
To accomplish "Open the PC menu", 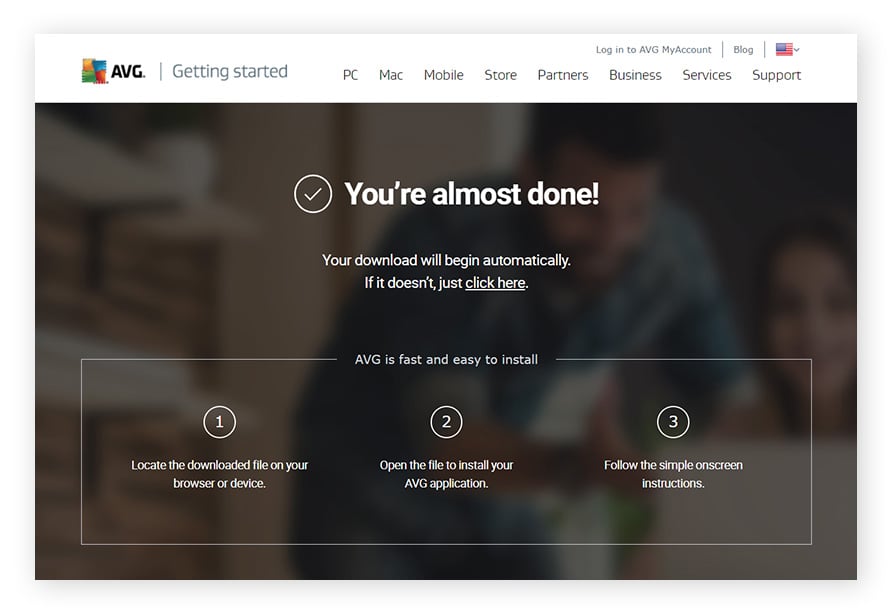I will 350,75.
